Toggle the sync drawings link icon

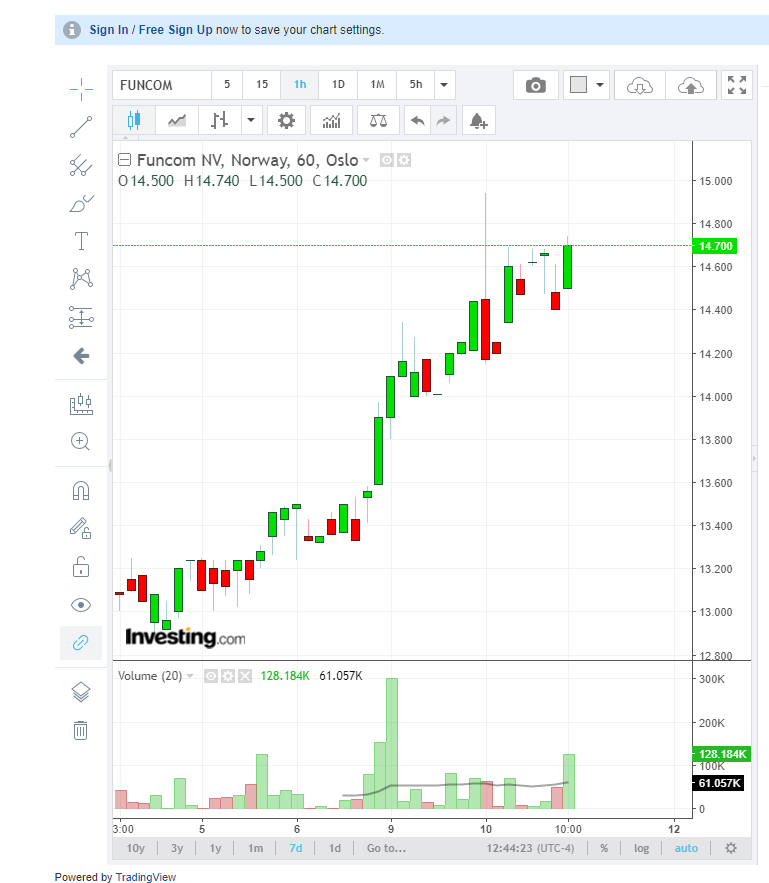pos(81,643)
